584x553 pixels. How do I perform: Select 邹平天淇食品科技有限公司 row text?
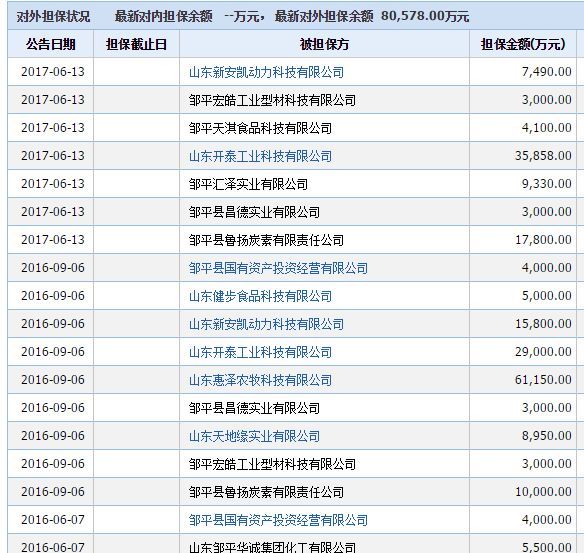(260, 128)
